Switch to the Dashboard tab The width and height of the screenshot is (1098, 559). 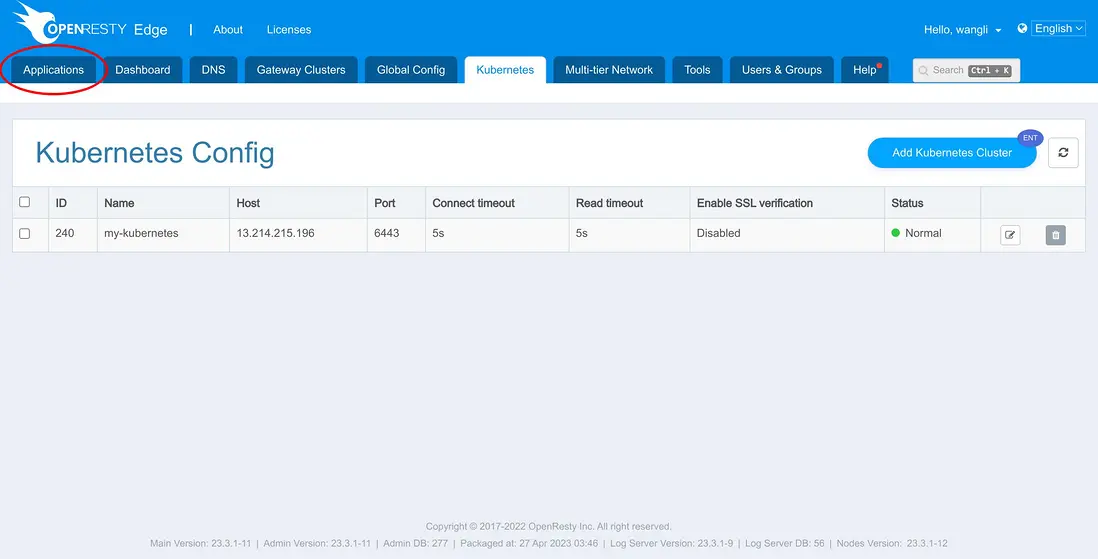coord(143,69)
